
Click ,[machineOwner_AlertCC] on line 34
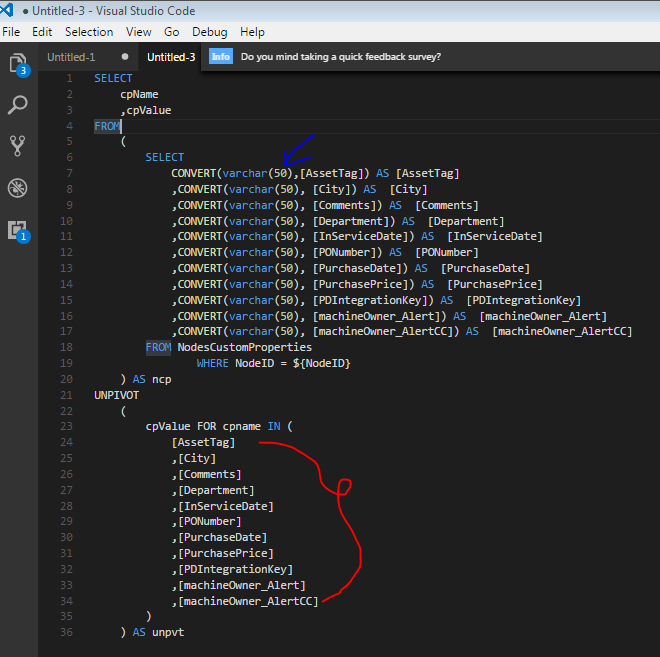(x=245, y=601)
